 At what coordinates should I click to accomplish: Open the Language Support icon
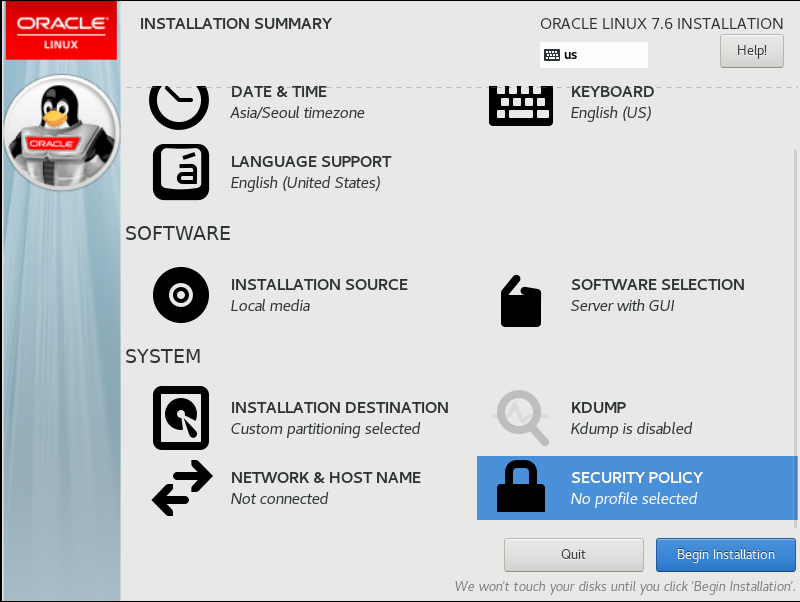click(181, 172)
